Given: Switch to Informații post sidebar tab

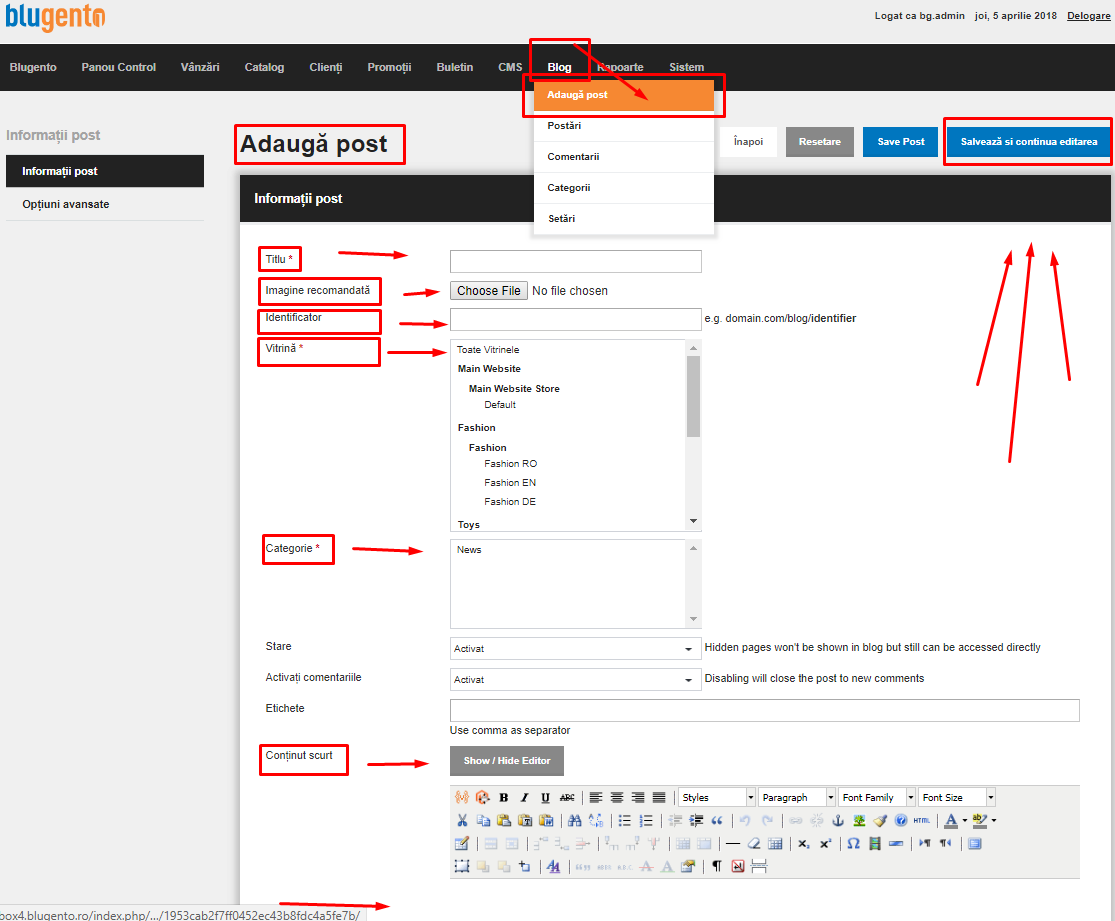Looking at the screenshot, I should click(105, 171).
